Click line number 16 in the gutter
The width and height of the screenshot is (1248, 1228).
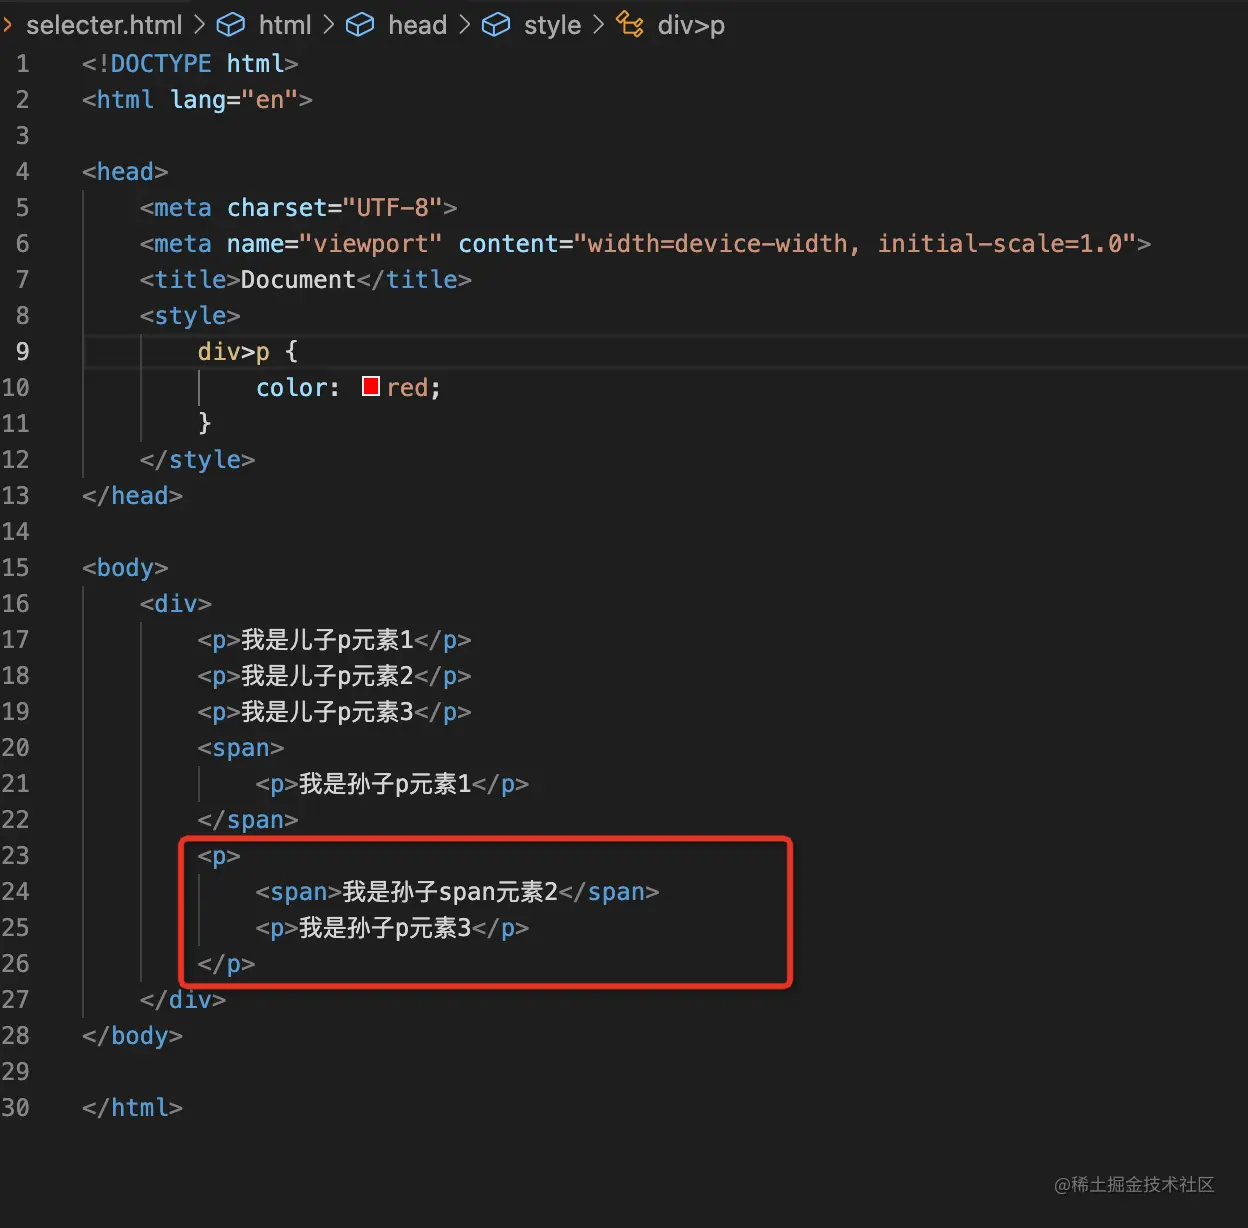(x=16, y=604)
